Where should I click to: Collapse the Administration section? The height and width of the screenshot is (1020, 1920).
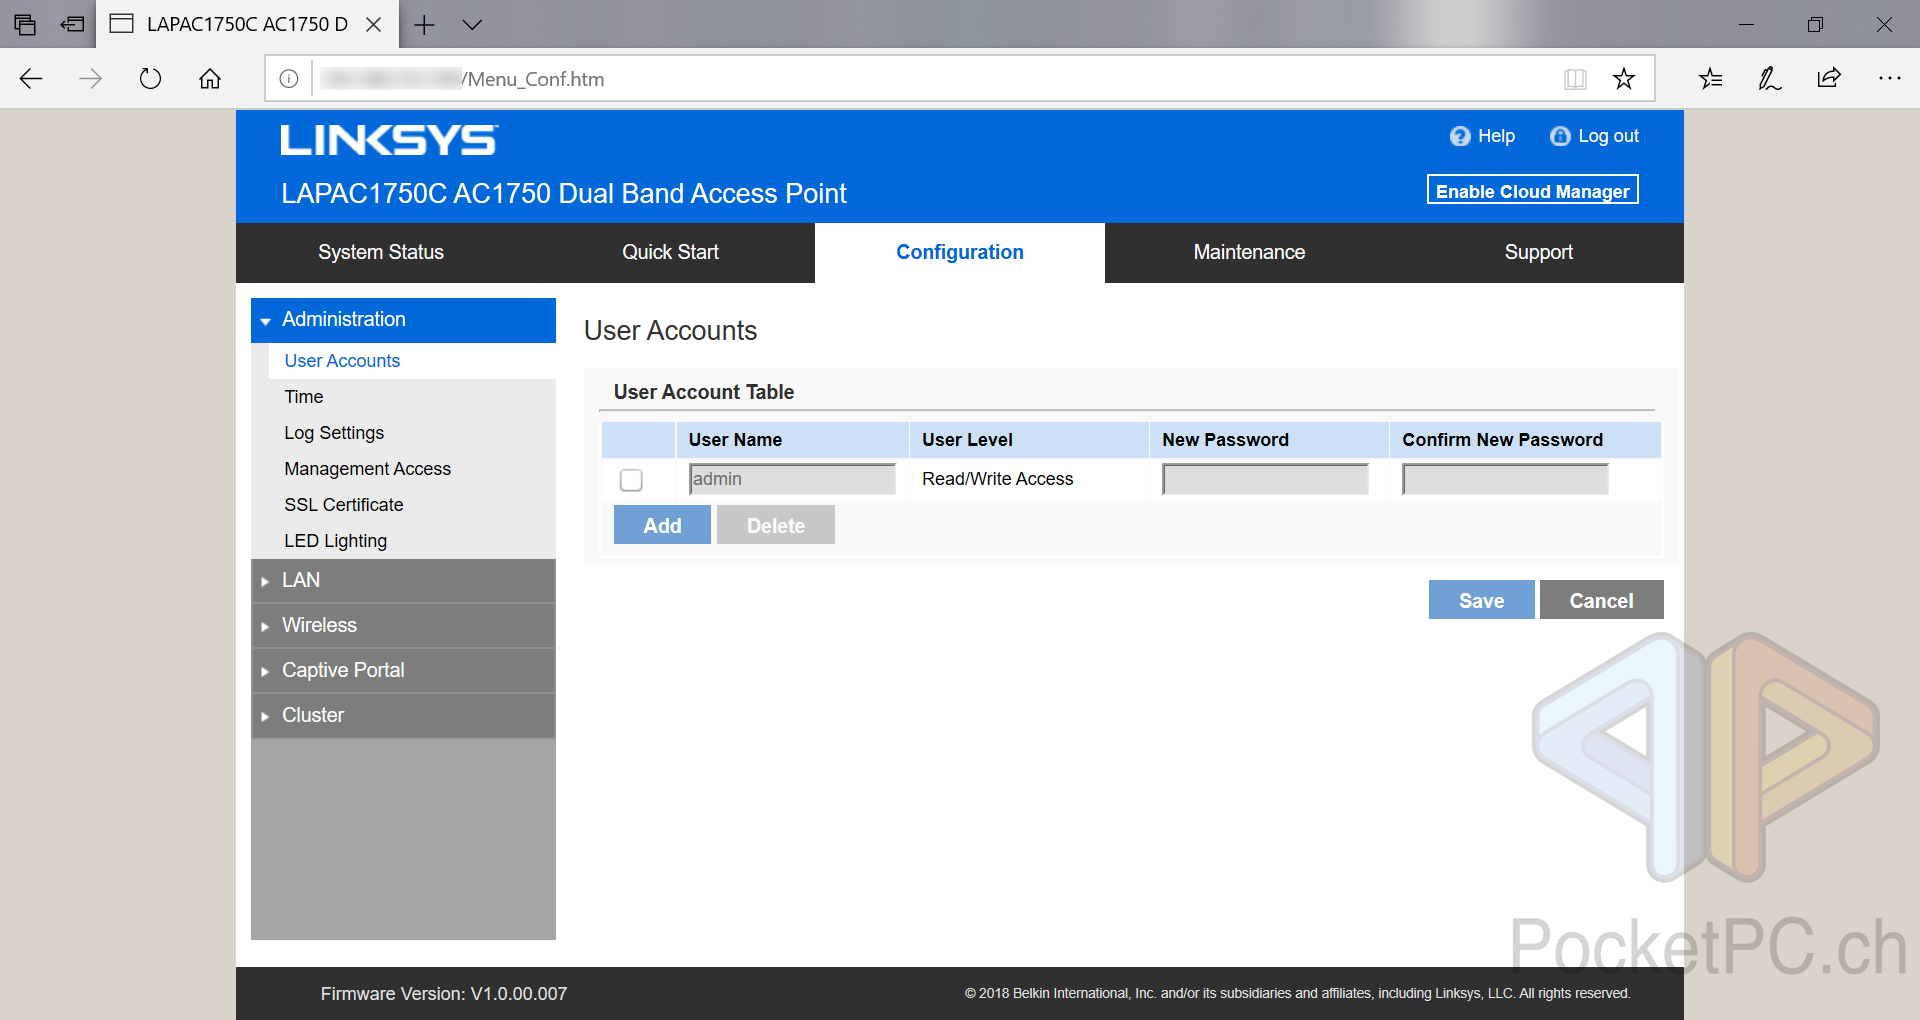[x=403, y=320]
